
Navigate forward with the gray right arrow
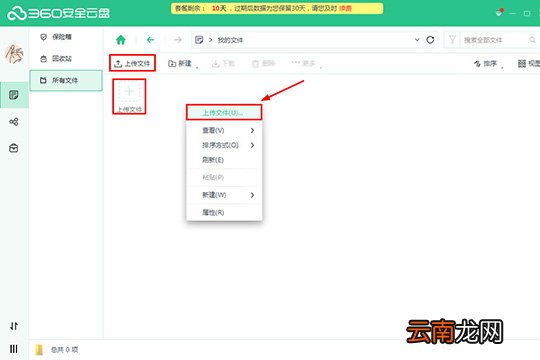tap(178, 40)
